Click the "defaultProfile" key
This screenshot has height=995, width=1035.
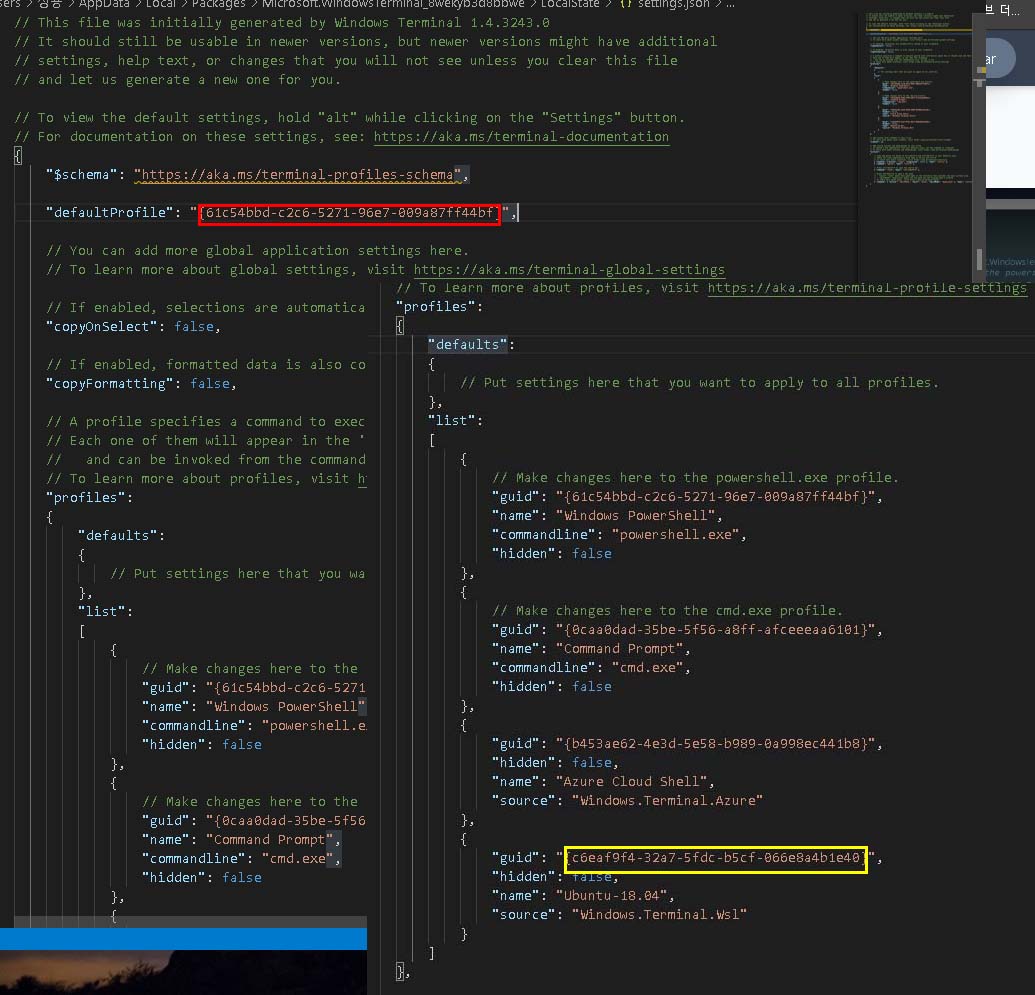[x=109, y=213]
